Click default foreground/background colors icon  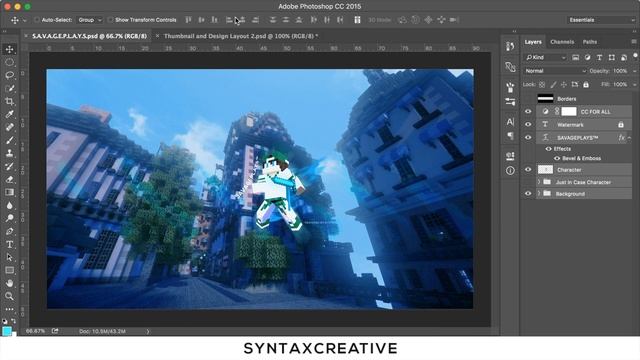[4, 321]
